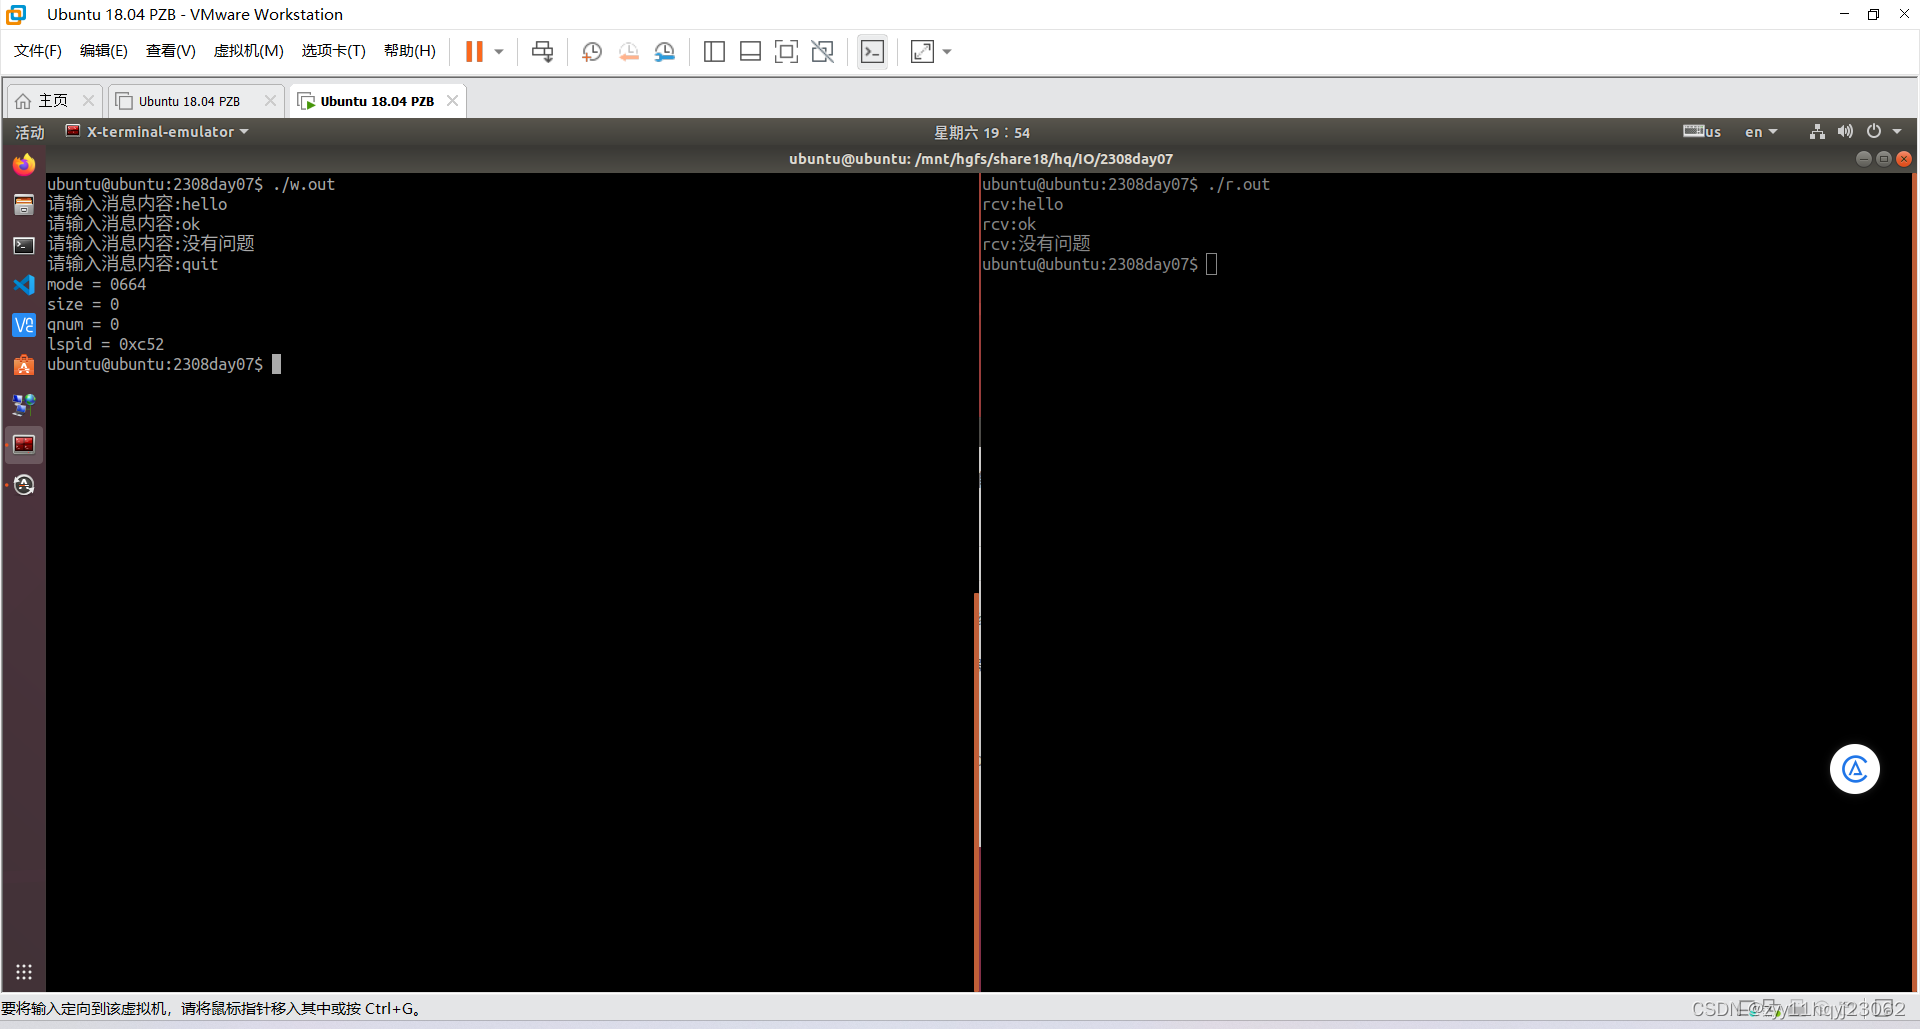Viewport: 1920px width, 1029px height.
Task: Open the Terminal dock icon
Action: point(24,245)
